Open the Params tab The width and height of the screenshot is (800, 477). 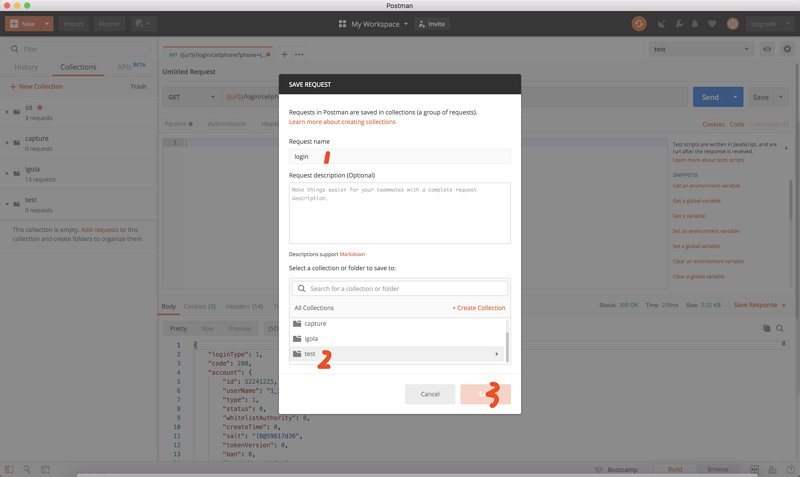178,124
